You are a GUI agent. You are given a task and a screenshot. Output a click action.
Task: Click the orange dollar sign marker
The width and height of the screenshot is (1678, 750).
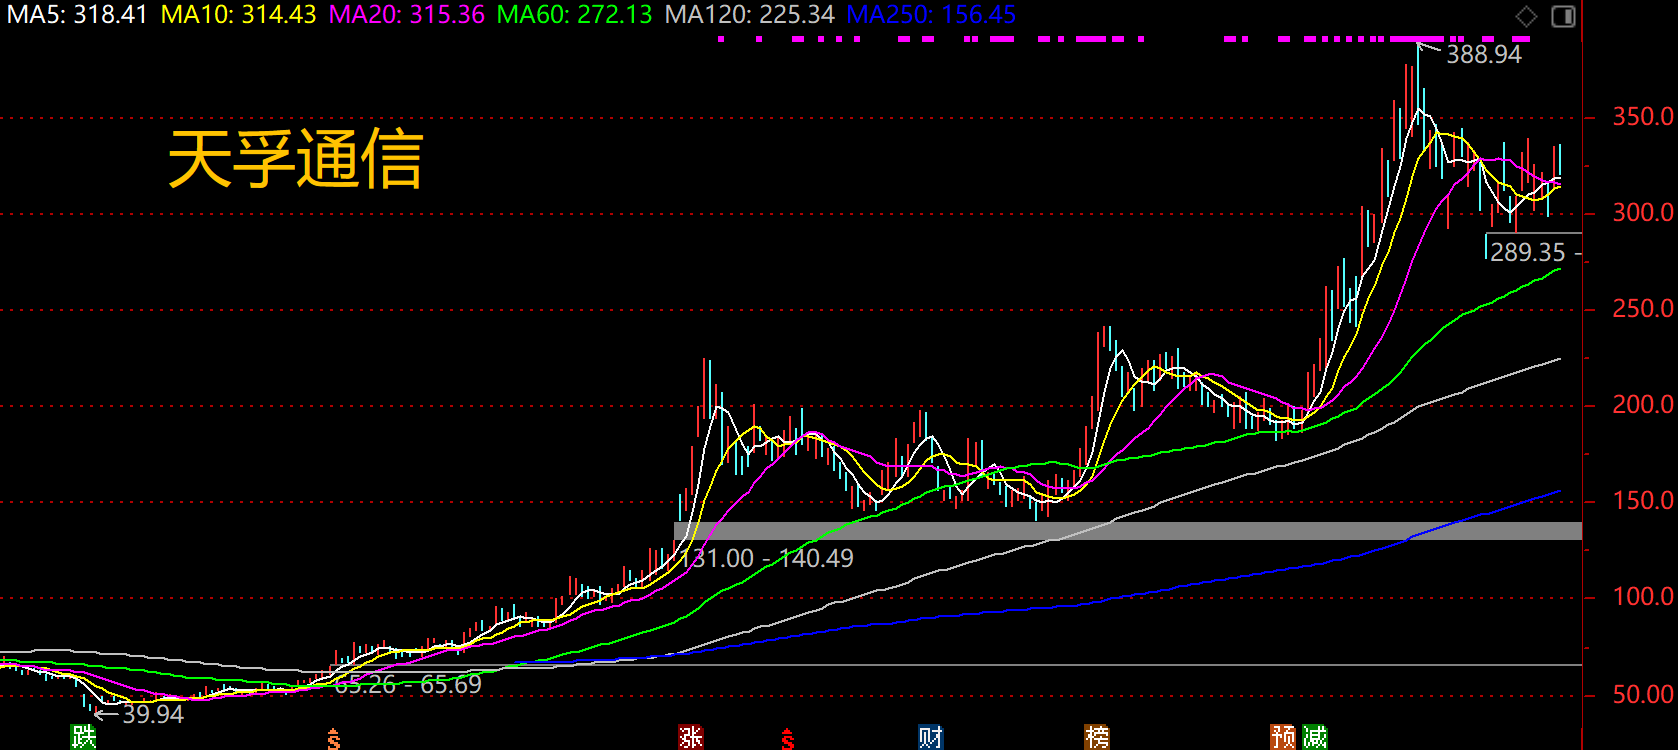click(334, 739)
